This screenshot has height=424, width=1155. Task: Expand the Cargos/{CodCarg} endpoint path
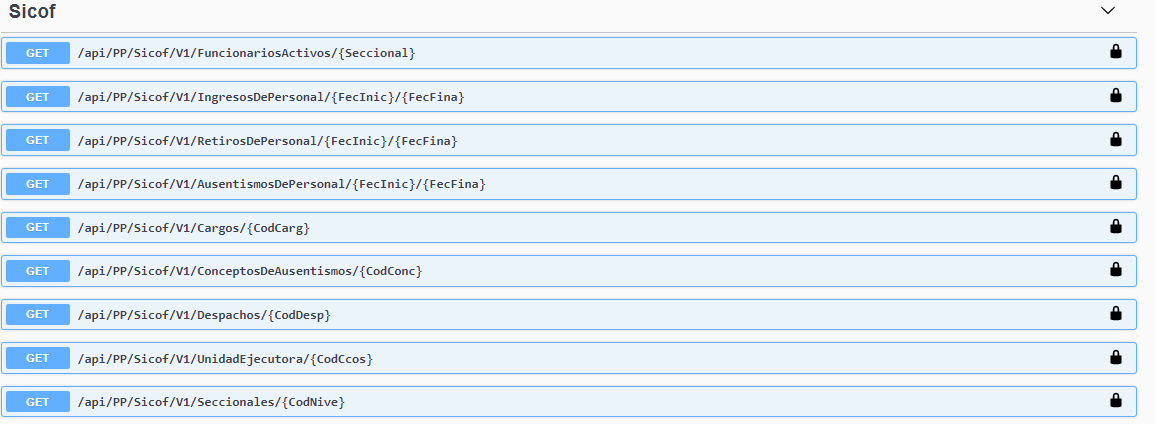(193, 228)
